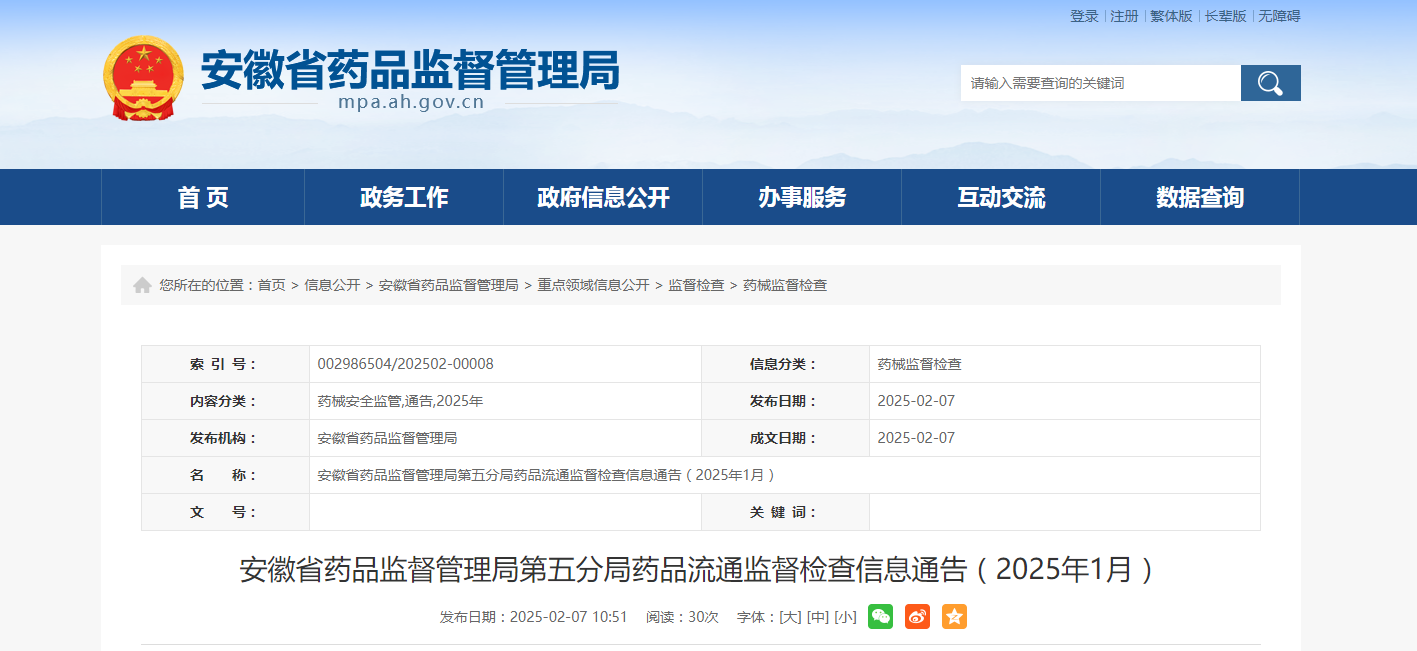This screenshot has width=1417, height=651.
Task: Click 注册 link at top
Action: tap(1124, 16)
